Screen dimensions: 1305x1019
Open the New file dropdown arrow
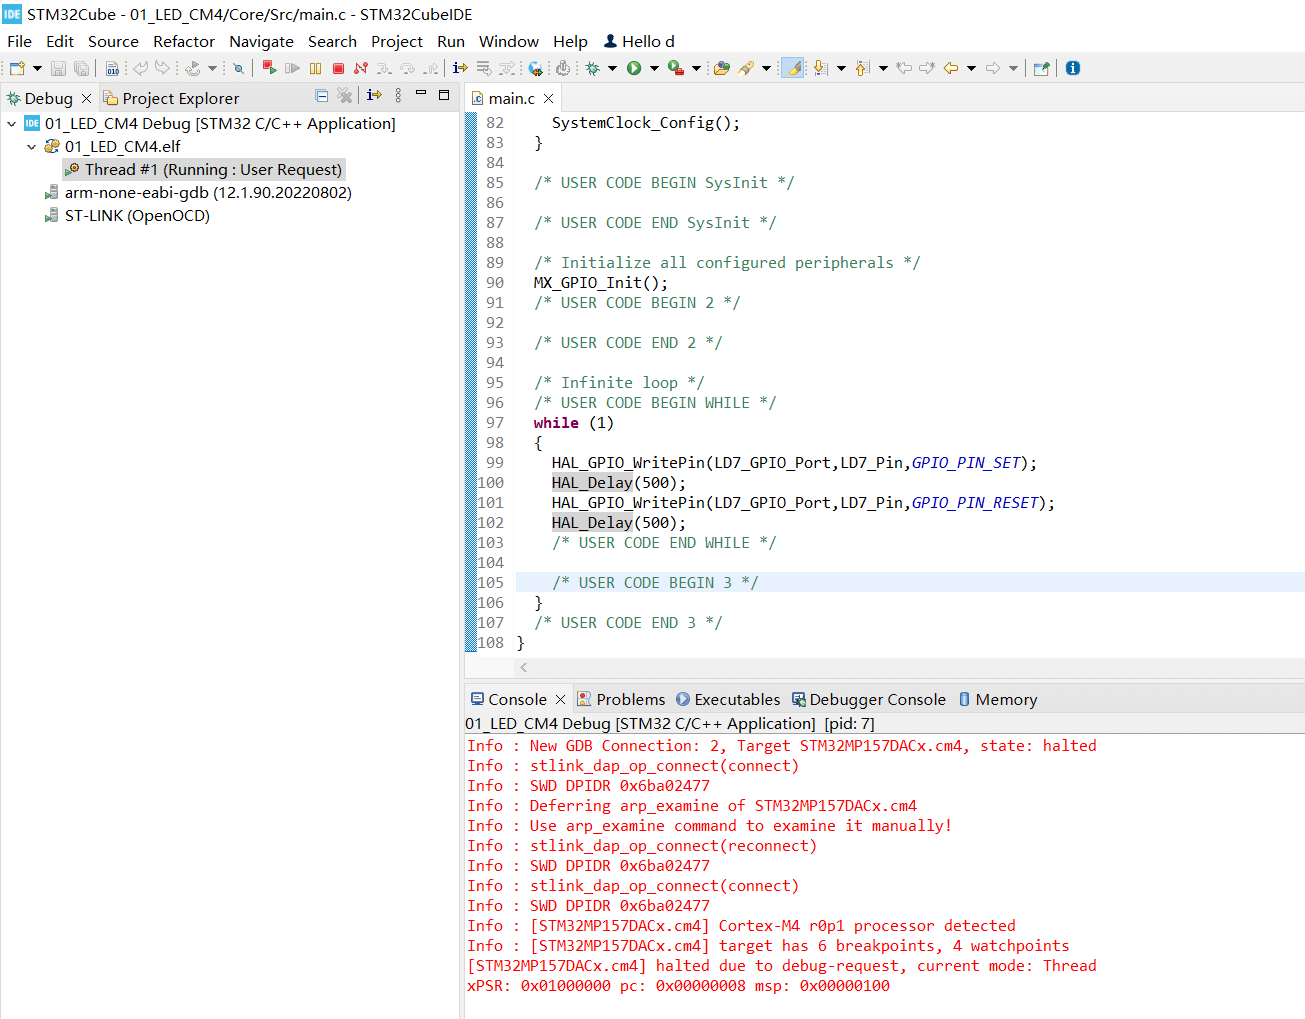click(x=37, y=68)
